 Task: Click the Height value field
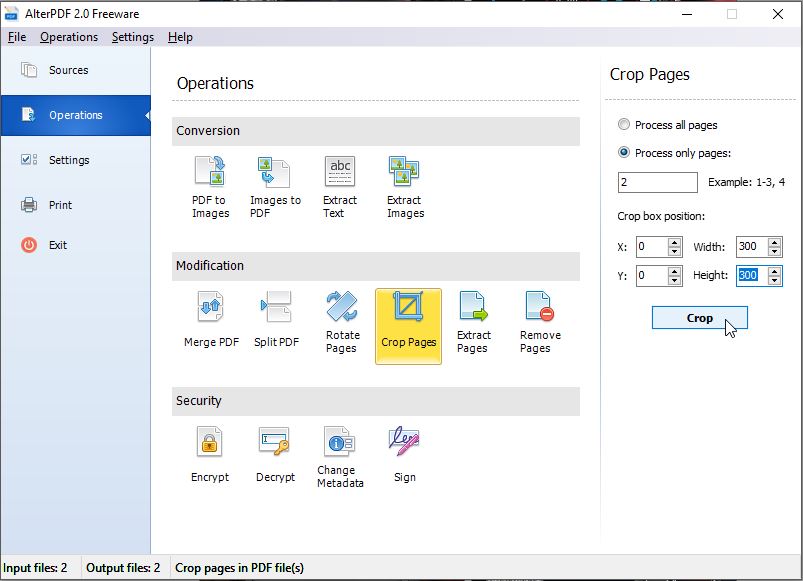coord(751,276)
